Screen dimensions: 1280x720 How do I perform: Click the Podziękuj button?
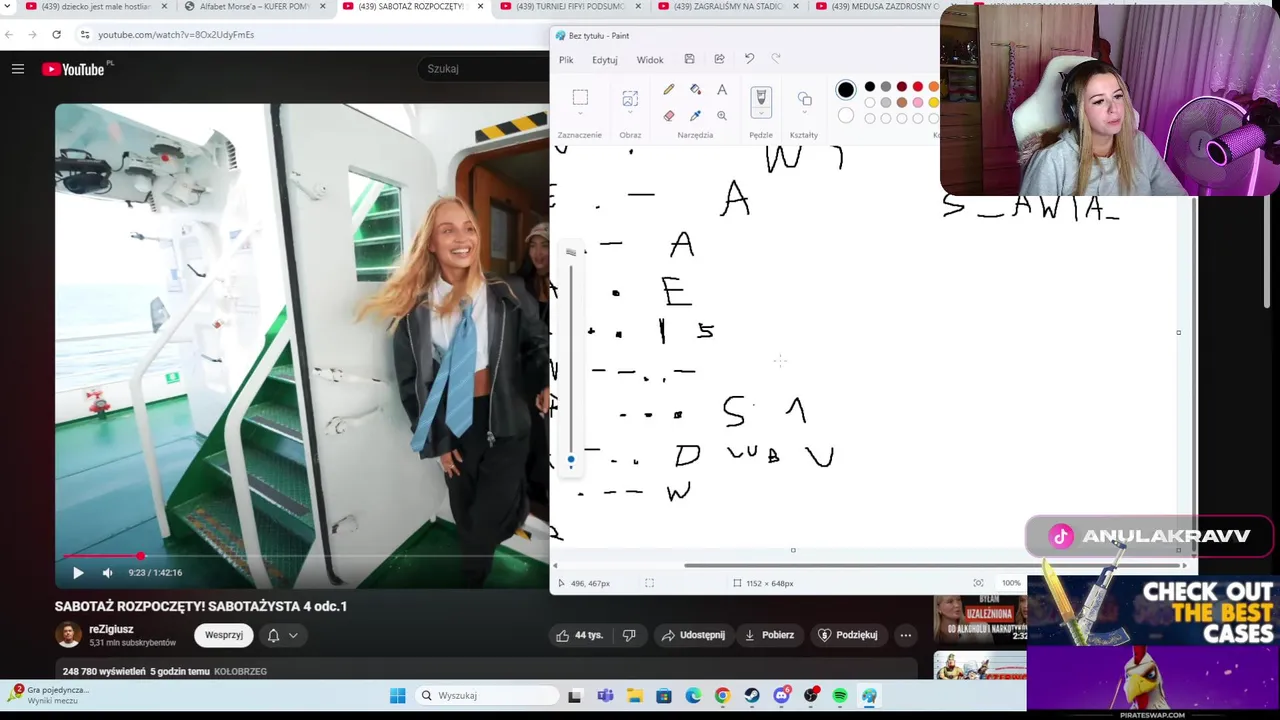[x=848, y=635]
